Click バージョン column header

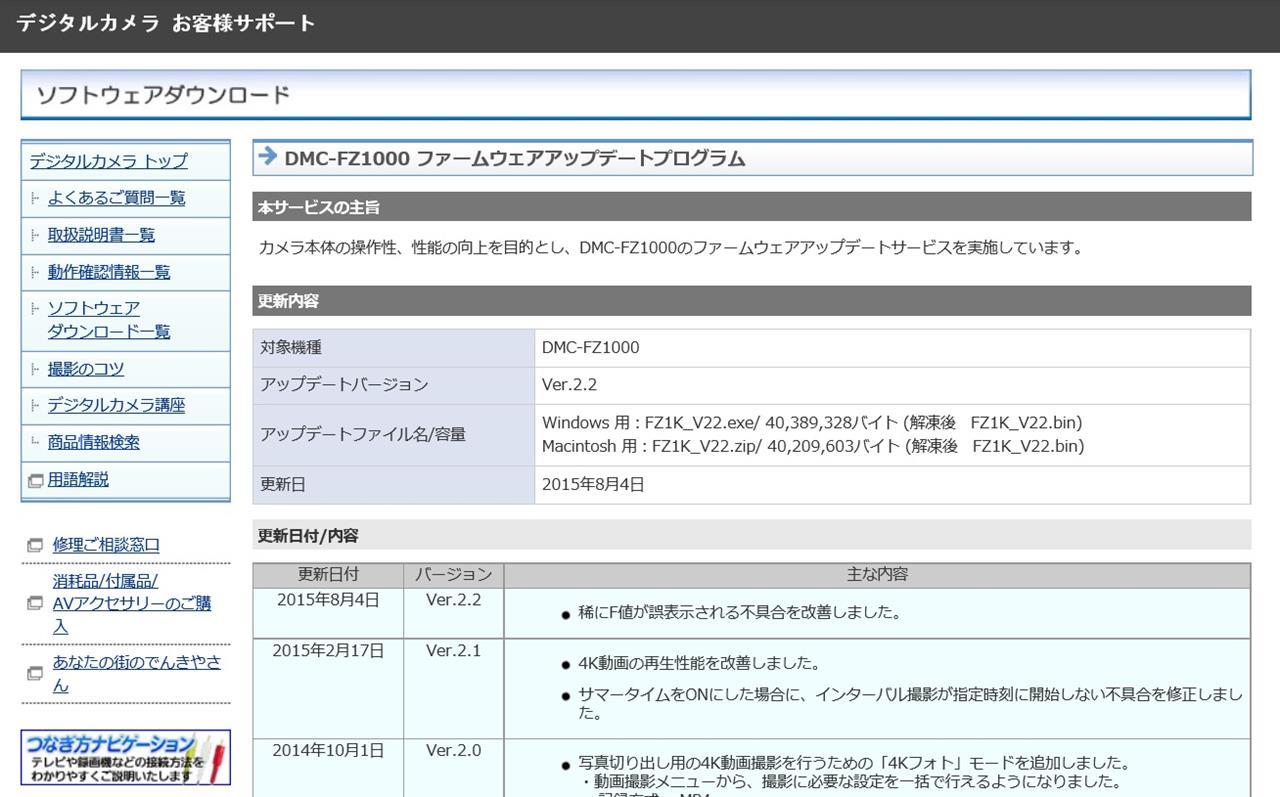tap(454, 575)
